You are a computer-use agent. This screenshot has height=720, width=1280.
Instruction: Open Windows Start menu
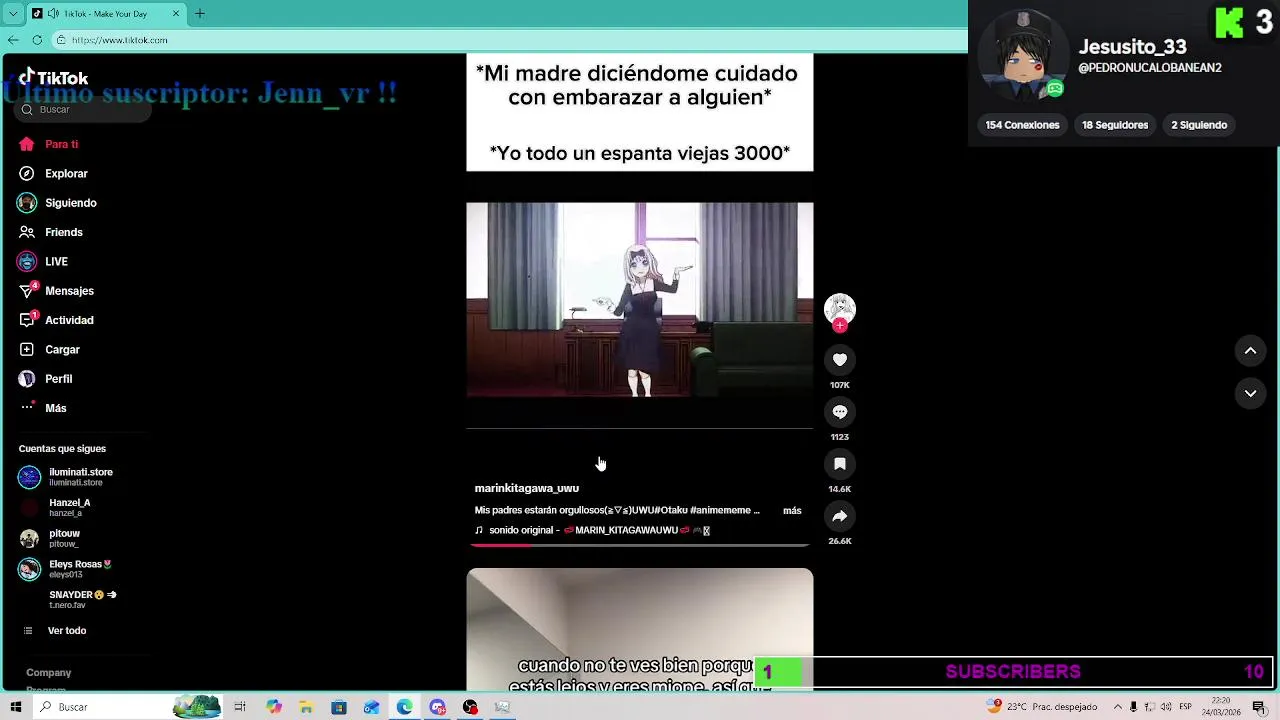pyautogui.click(x=15, y=707)
